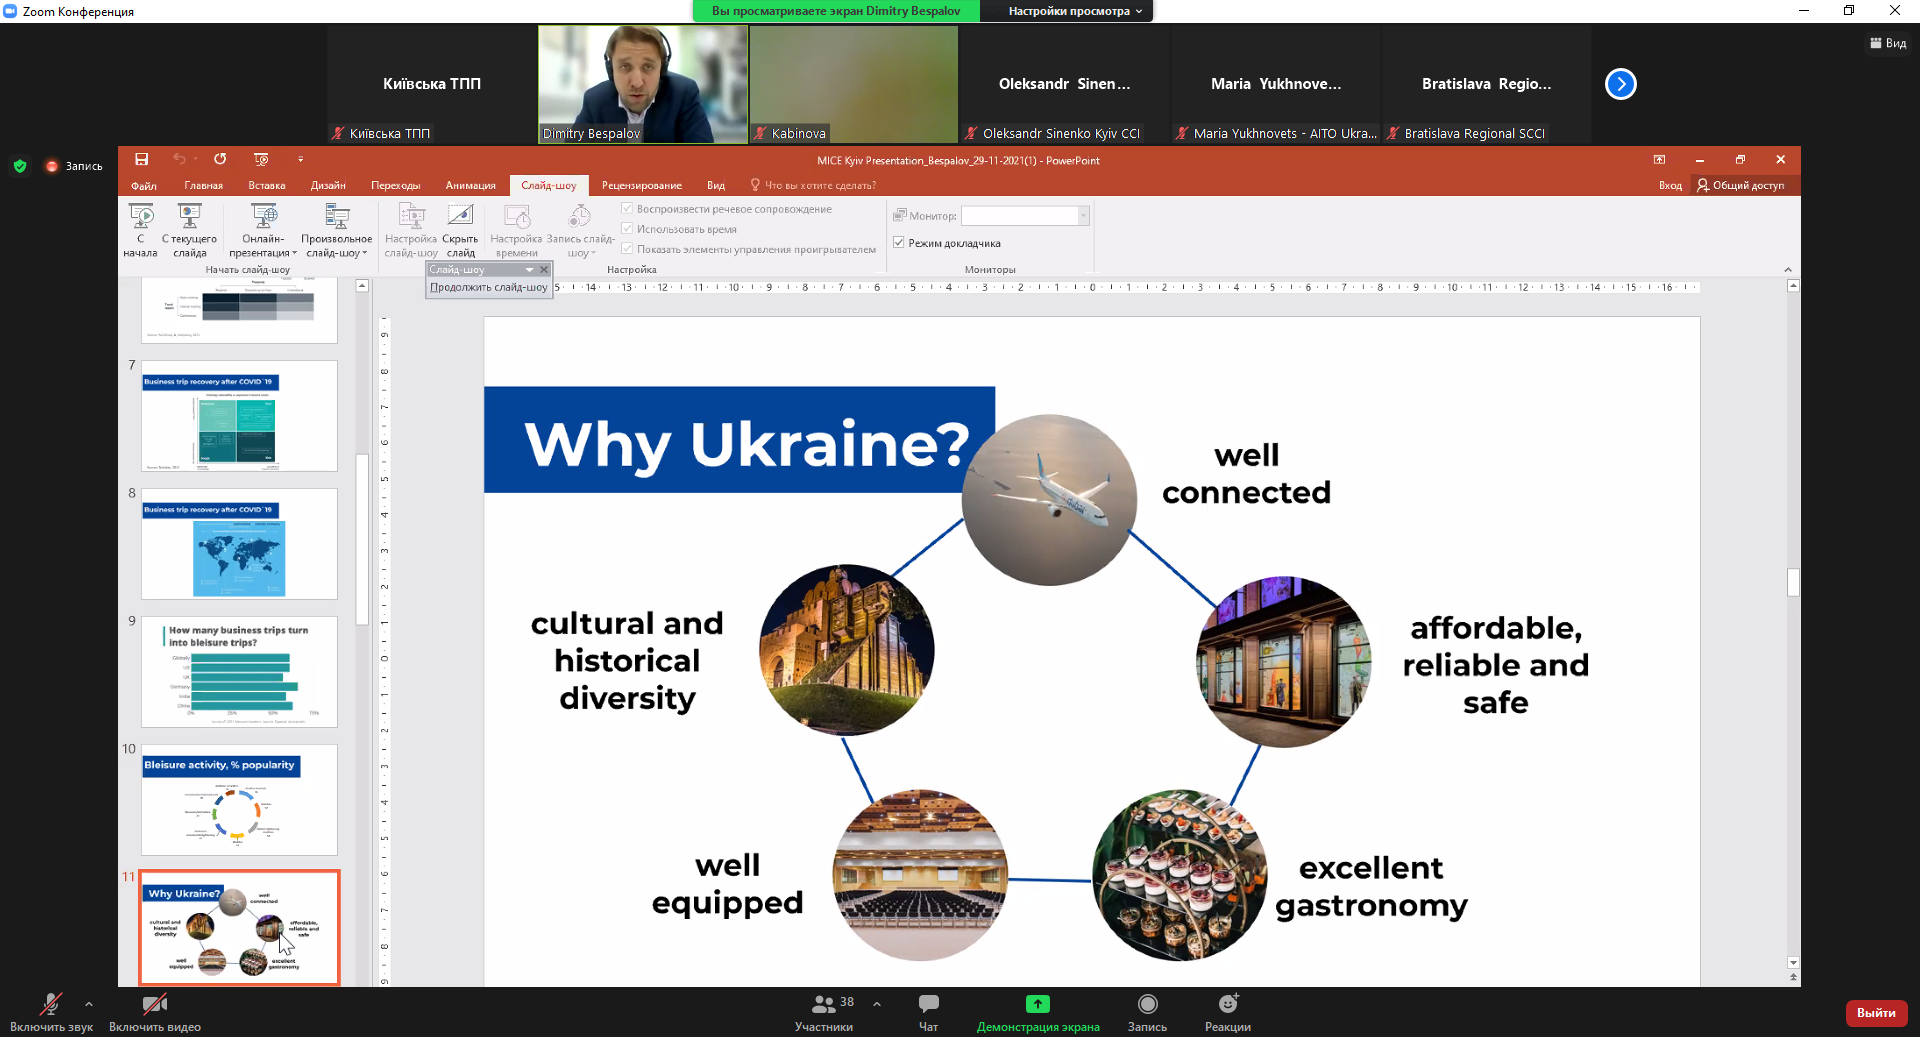Toggle play narration checkbox
Viewport: 1920px width, 1037px height.
627,209
